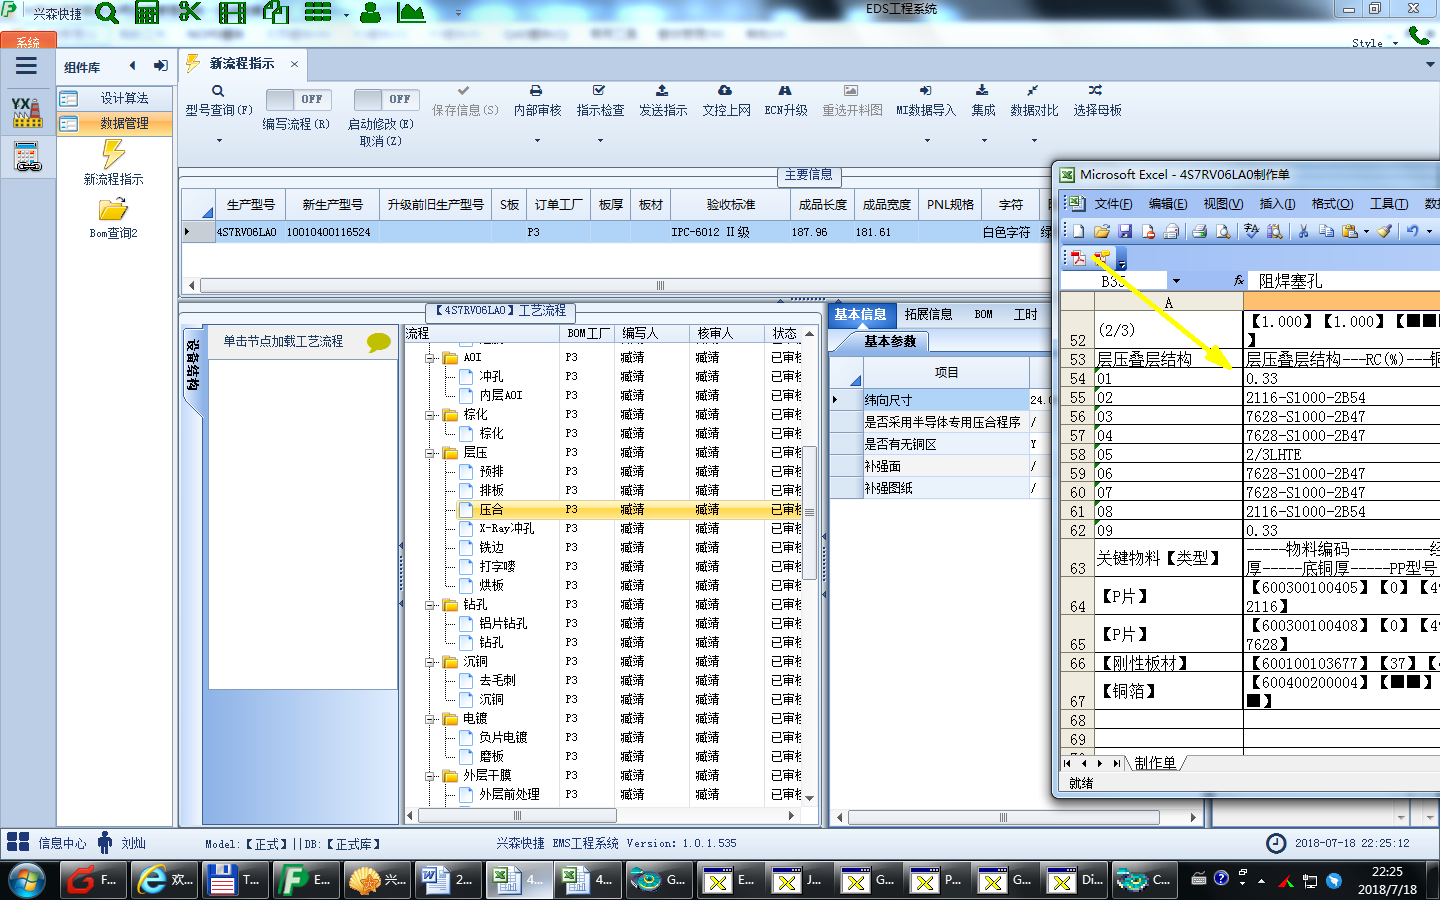Click the 集成 download icon
Screen dimensions: 1440x900
click(982, 90)
